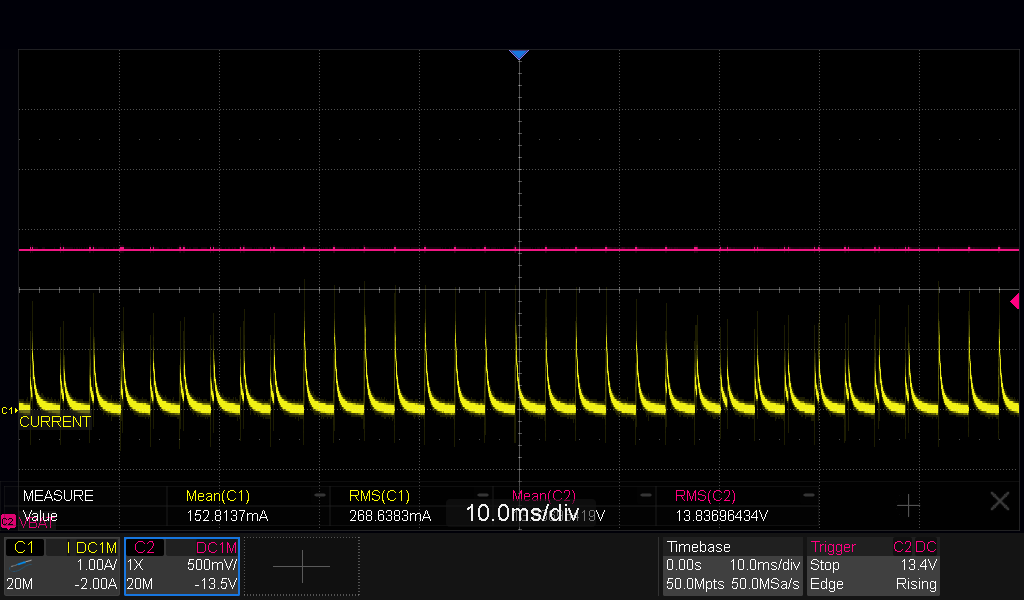Click the blue trigger position marker
This screenshot has width=1024, height=600.
coord(519,55)
